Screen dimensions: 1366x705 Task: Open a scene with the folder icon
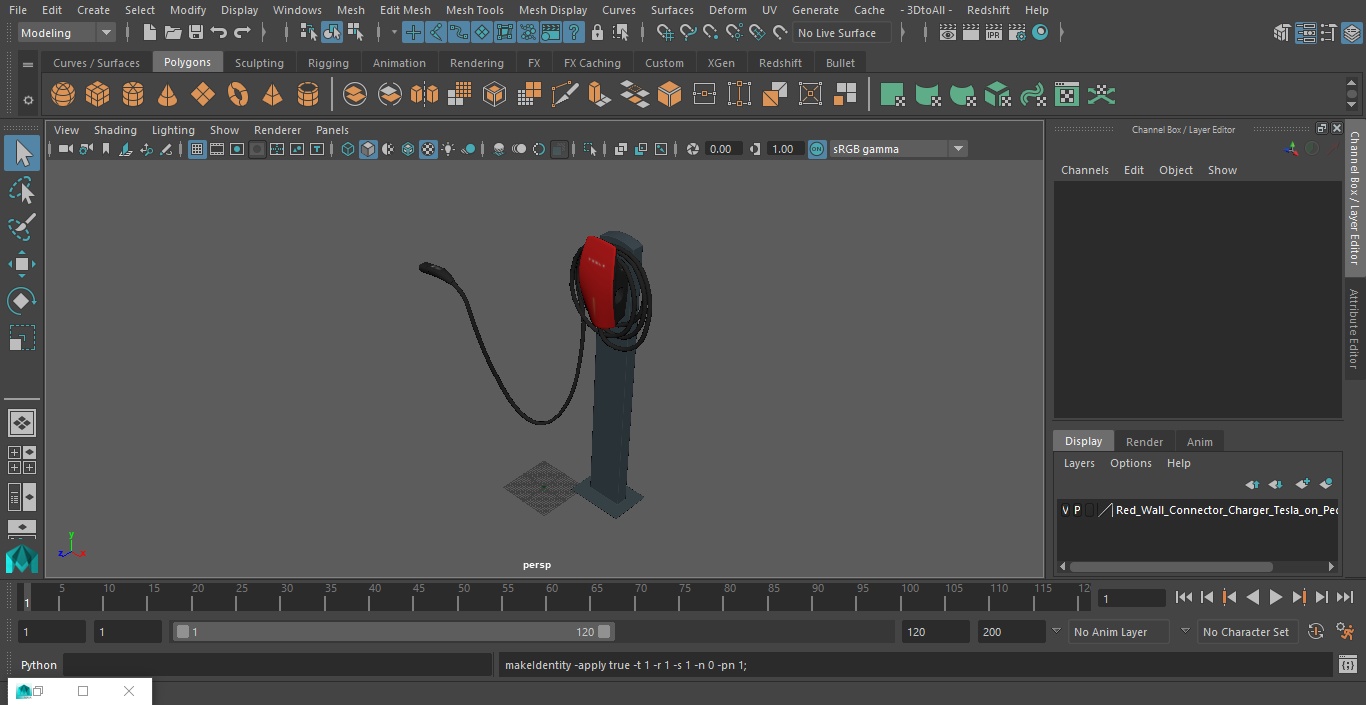173,33
